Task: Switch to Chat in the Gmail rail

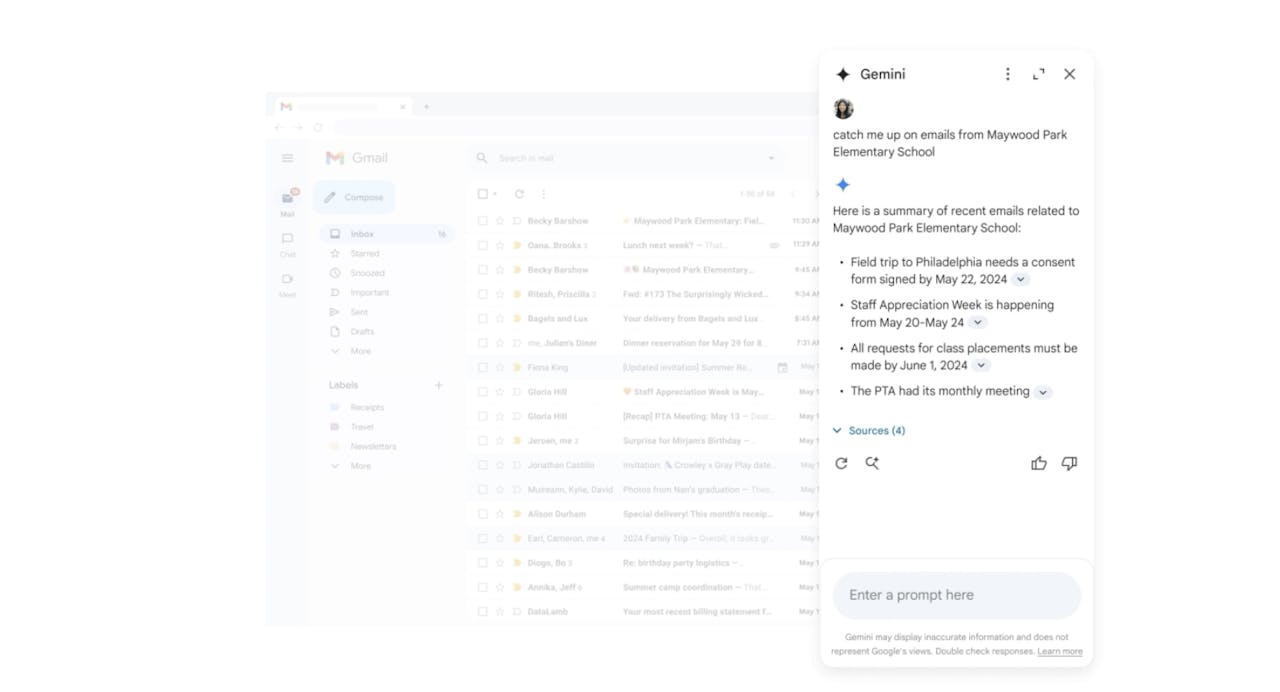Action: (287, 244)
